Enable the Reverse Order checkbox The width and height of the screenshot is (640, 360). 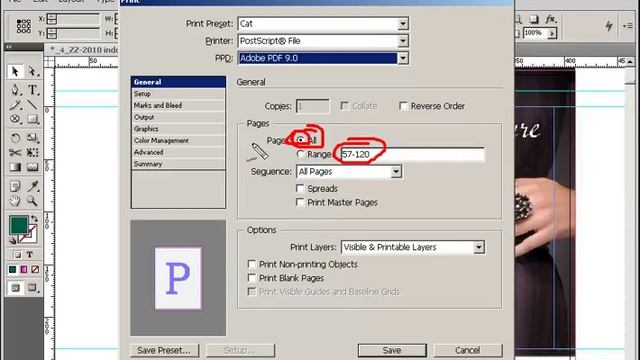tap(403, 106)
